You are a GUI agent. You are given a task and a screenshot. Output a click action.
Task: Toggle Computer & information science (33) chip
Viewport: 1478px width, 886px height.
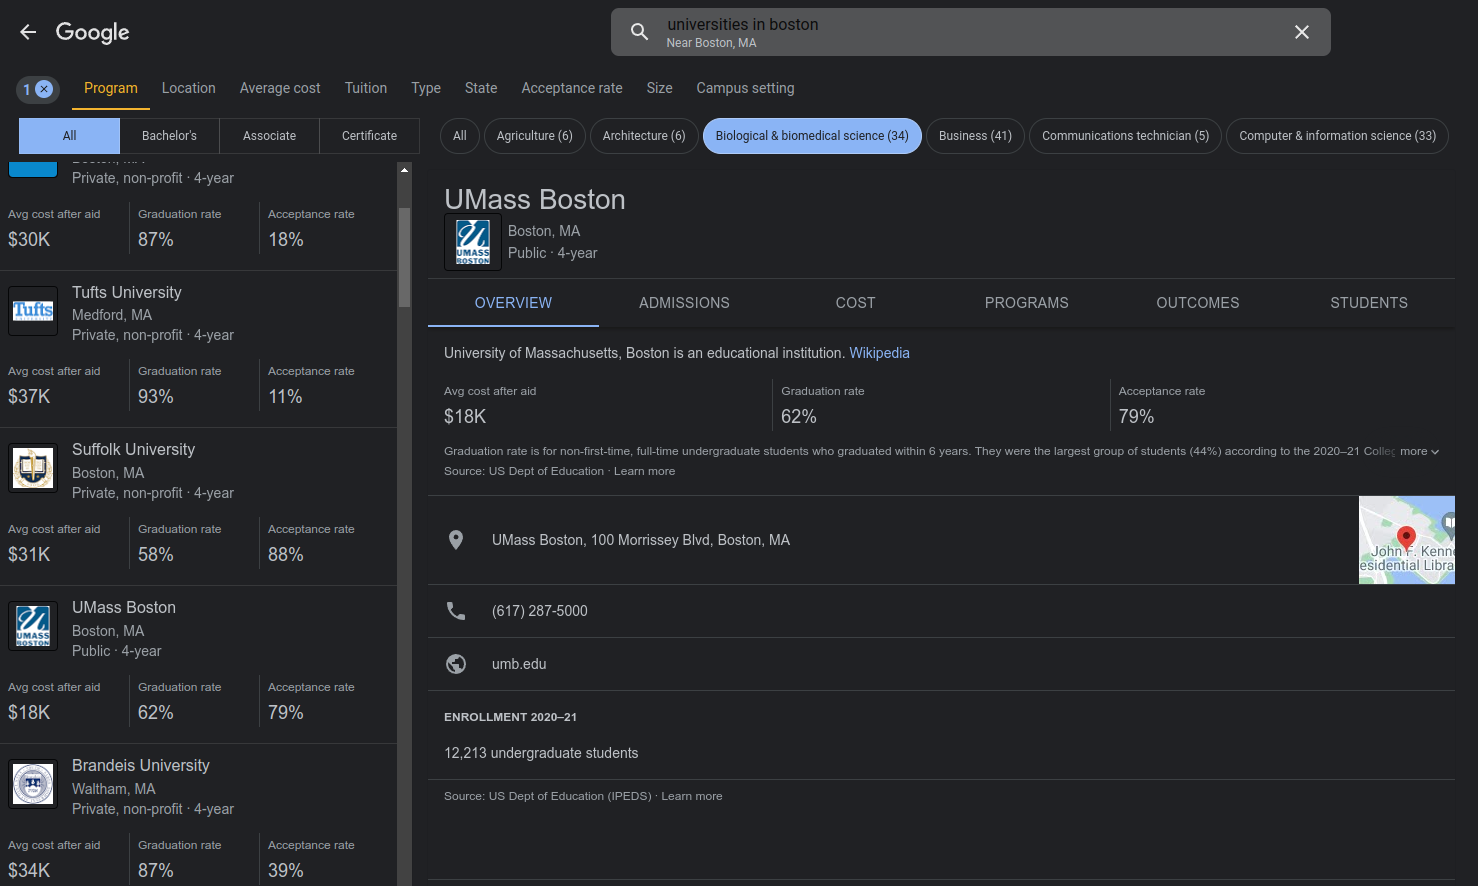(x=1338, y=136)
